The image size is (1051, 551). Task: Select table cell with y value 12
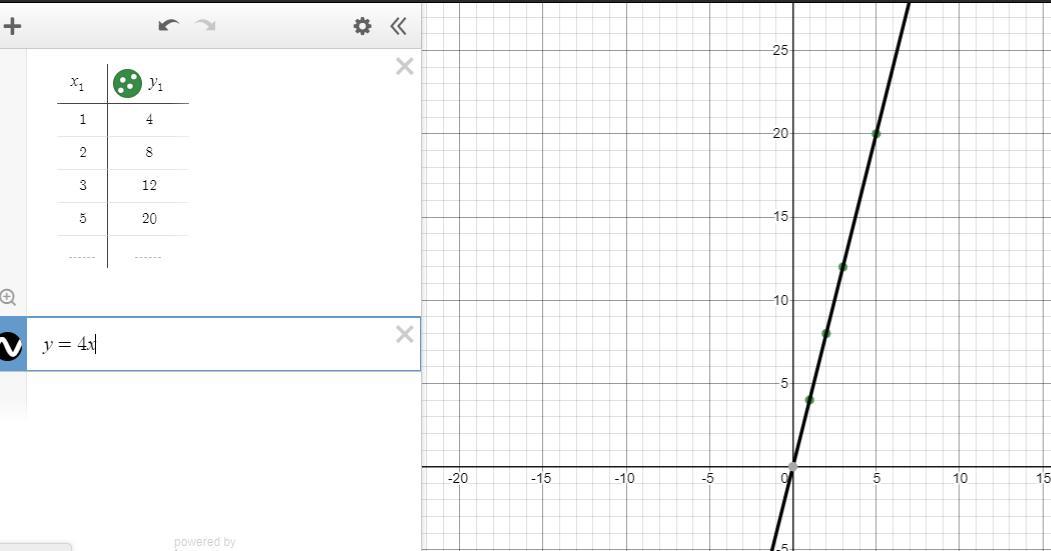tap(149, 185)
